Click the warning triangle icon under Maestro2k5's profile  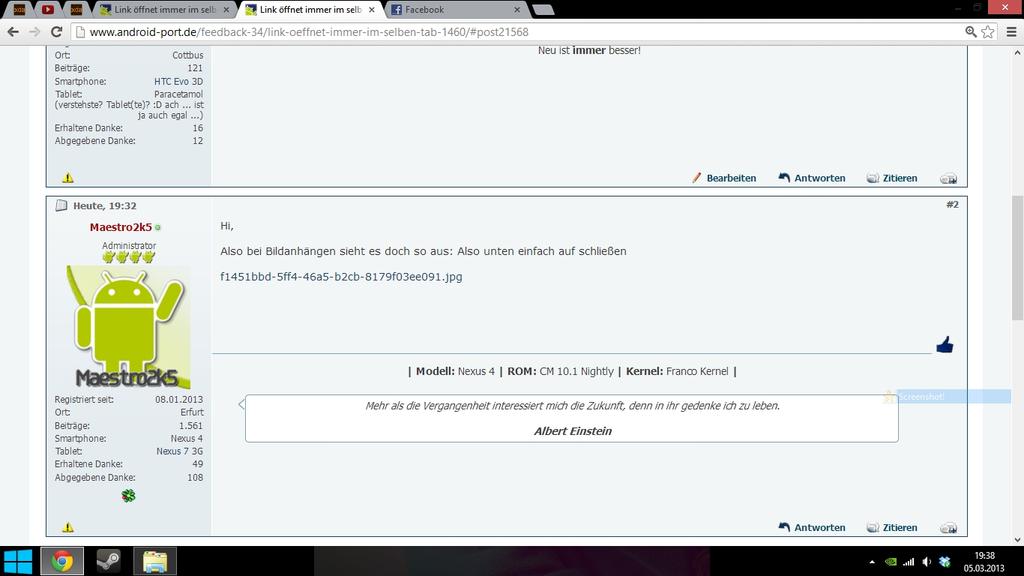click(x=68, y=527)
